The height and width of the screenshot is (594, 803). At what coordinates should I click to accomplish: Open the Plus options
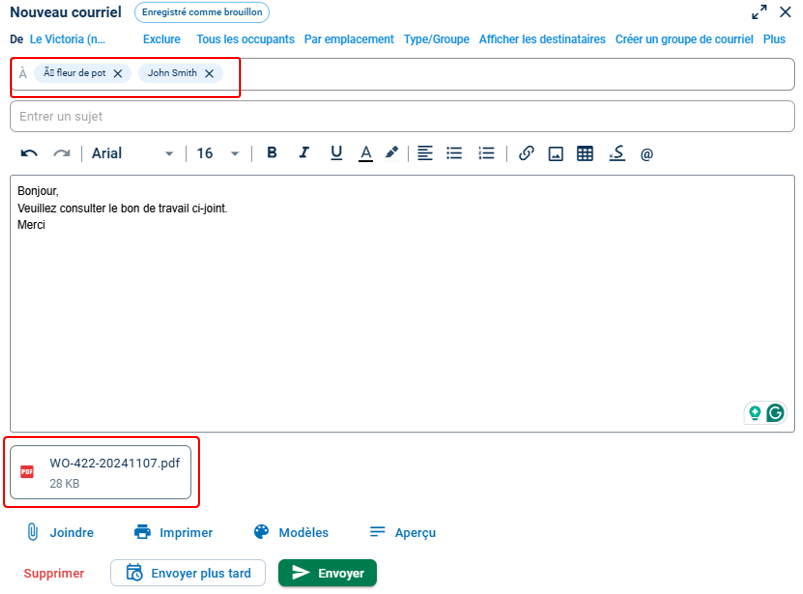774,39
